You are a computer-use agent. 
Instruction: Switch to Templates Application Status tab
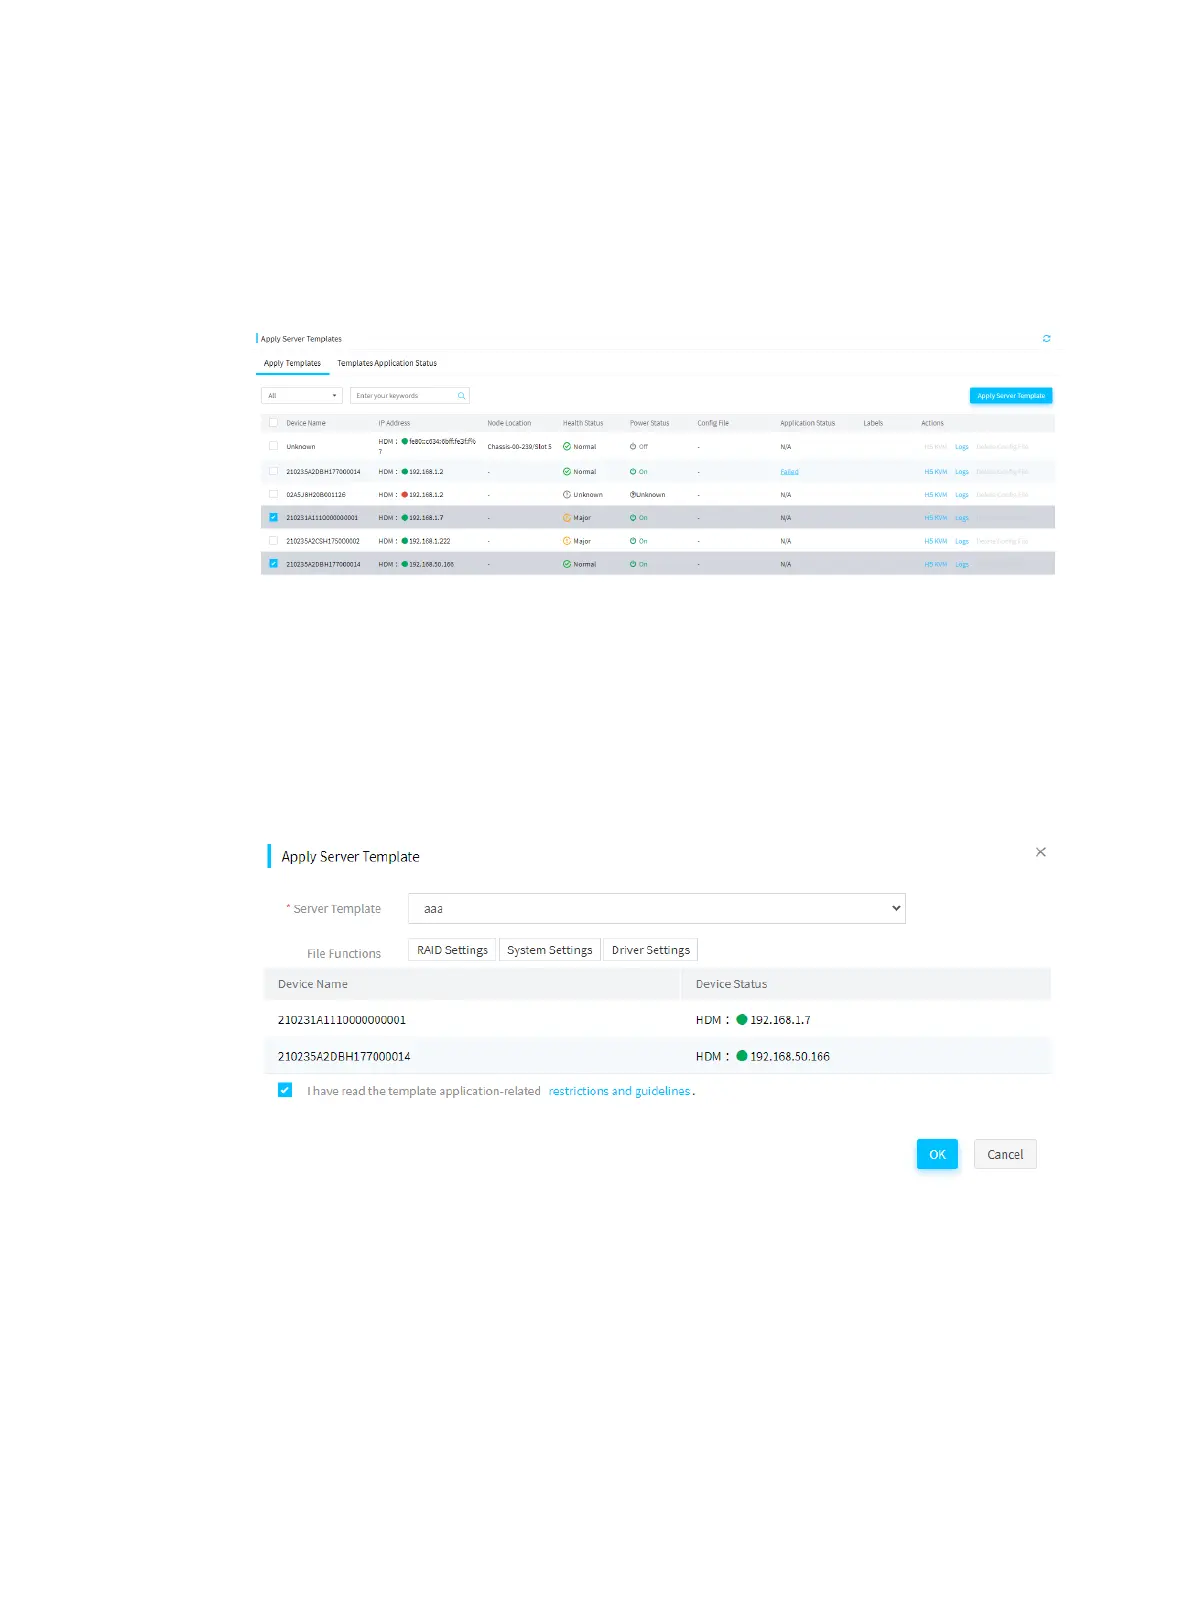(x=387, y=363)
